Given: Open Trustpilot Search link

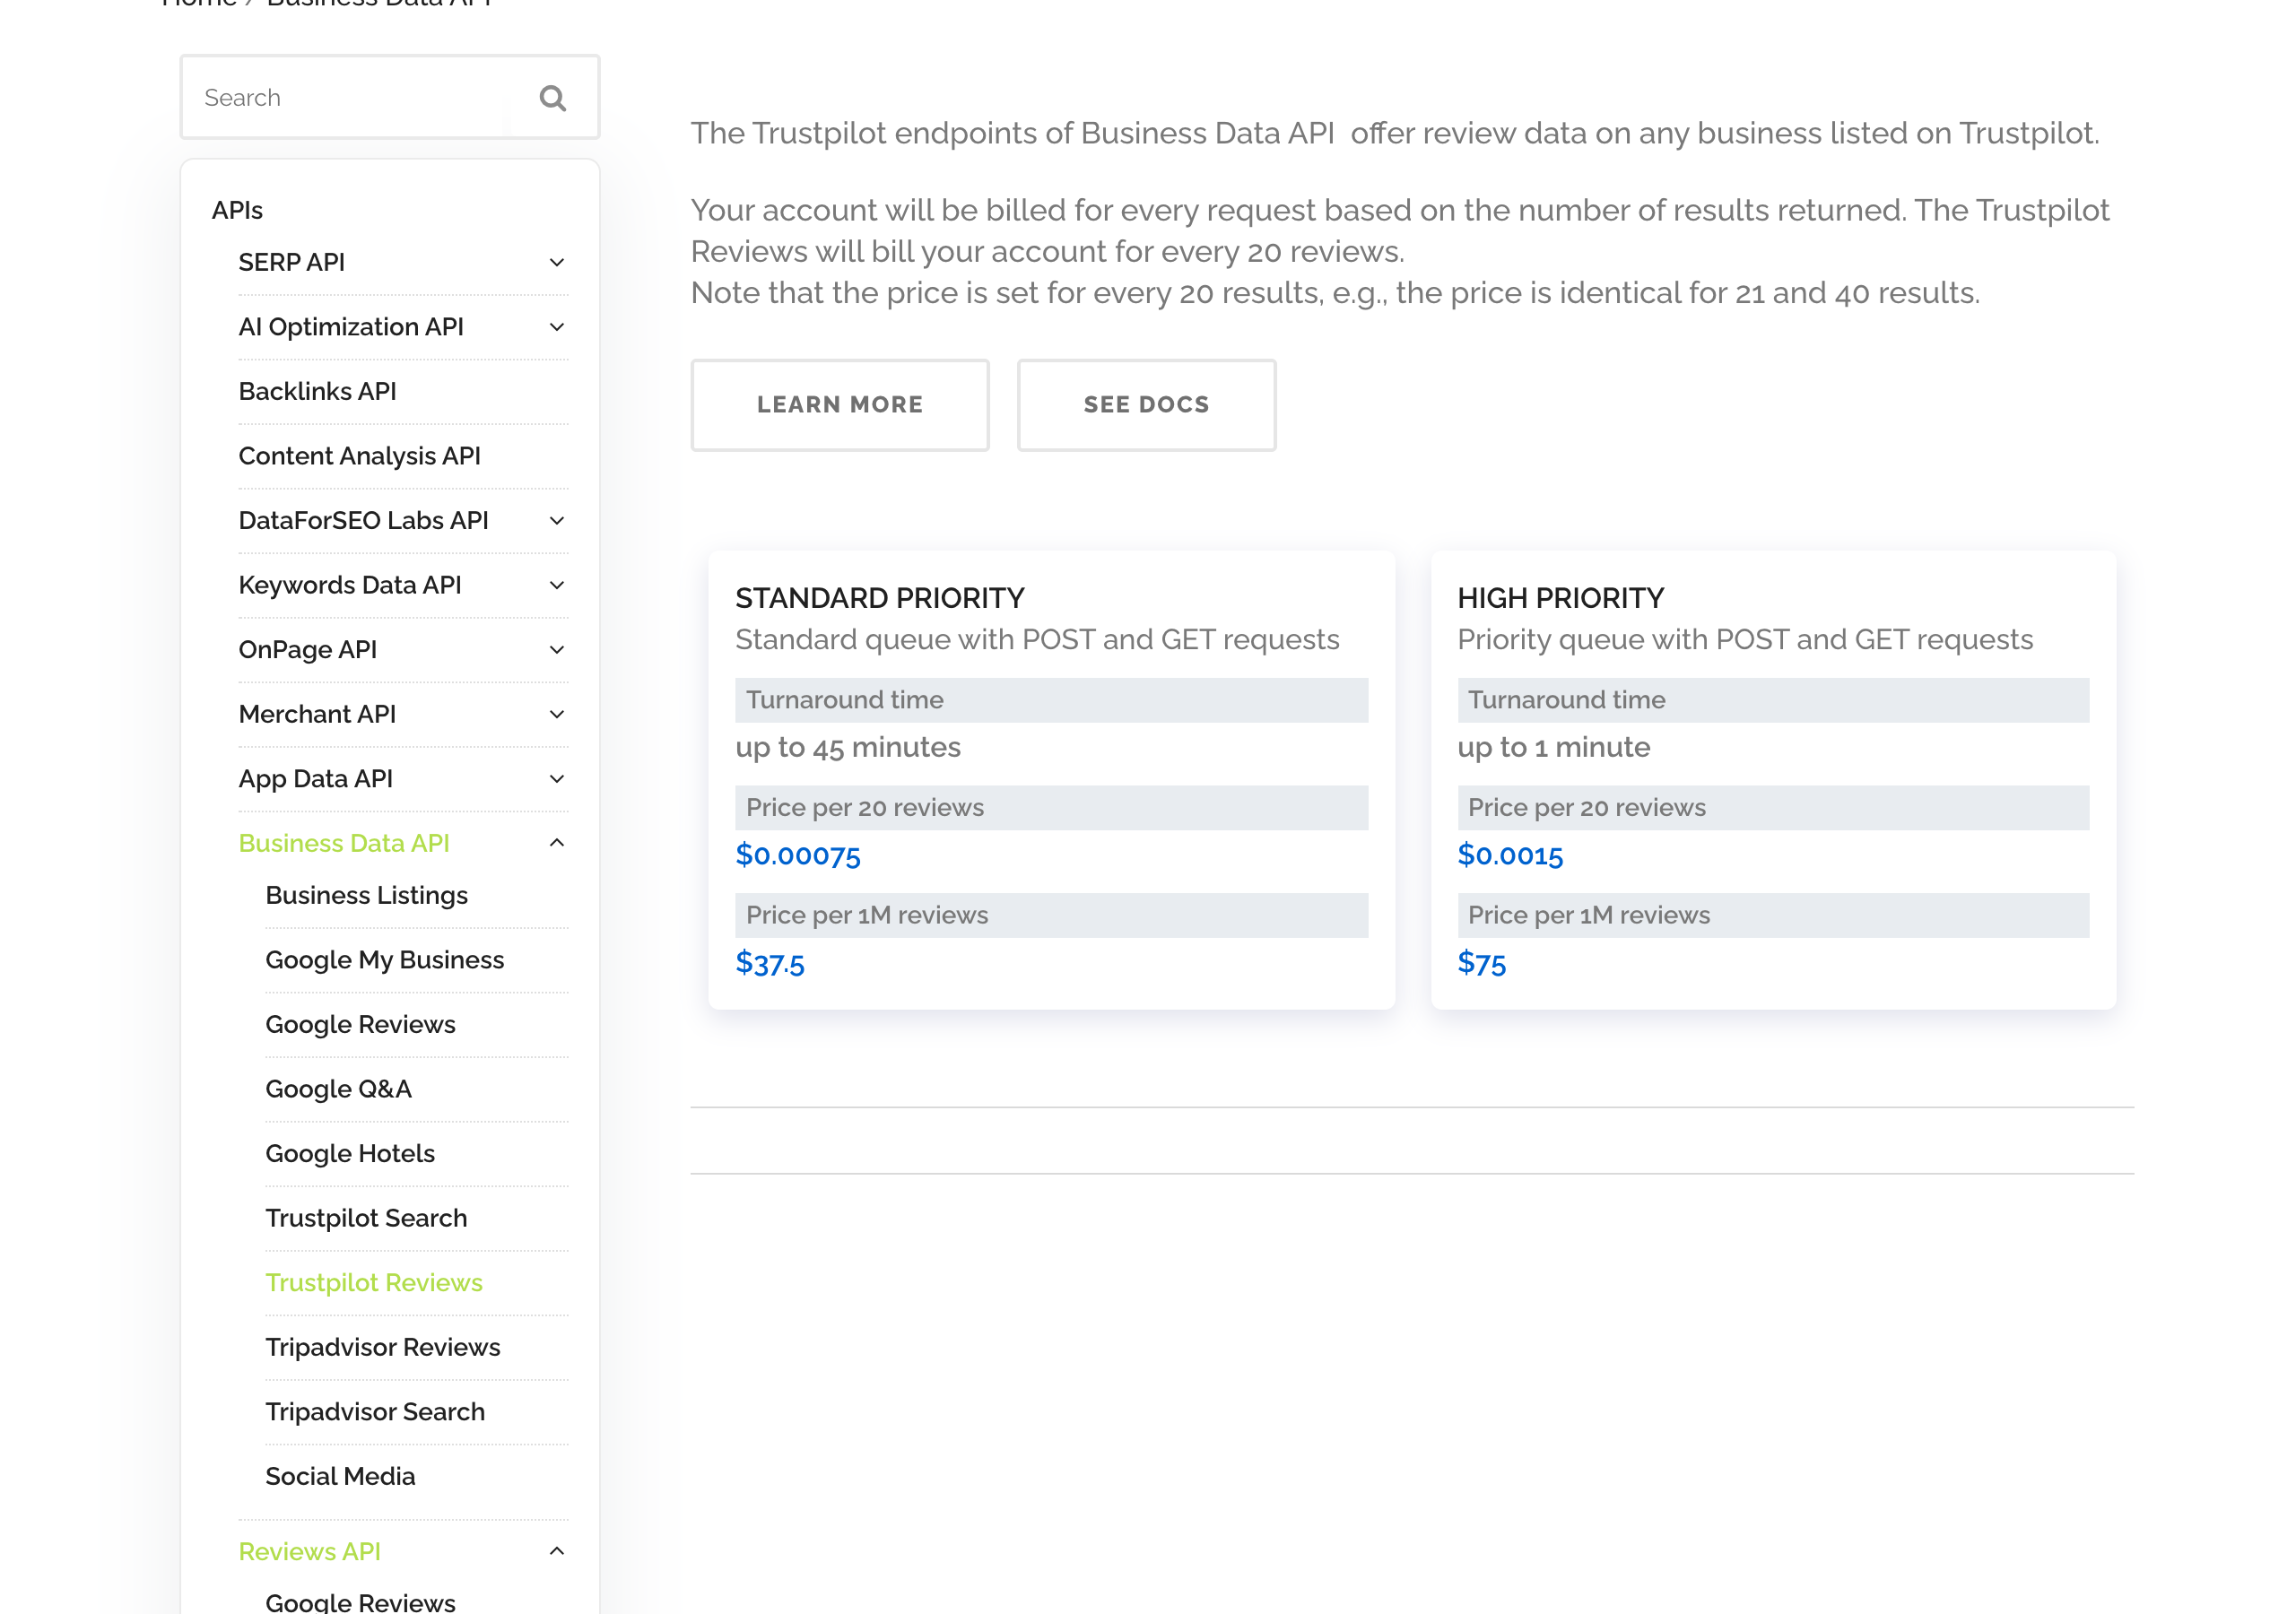Looking at the screenshot, I should (x=366, y=1218).
